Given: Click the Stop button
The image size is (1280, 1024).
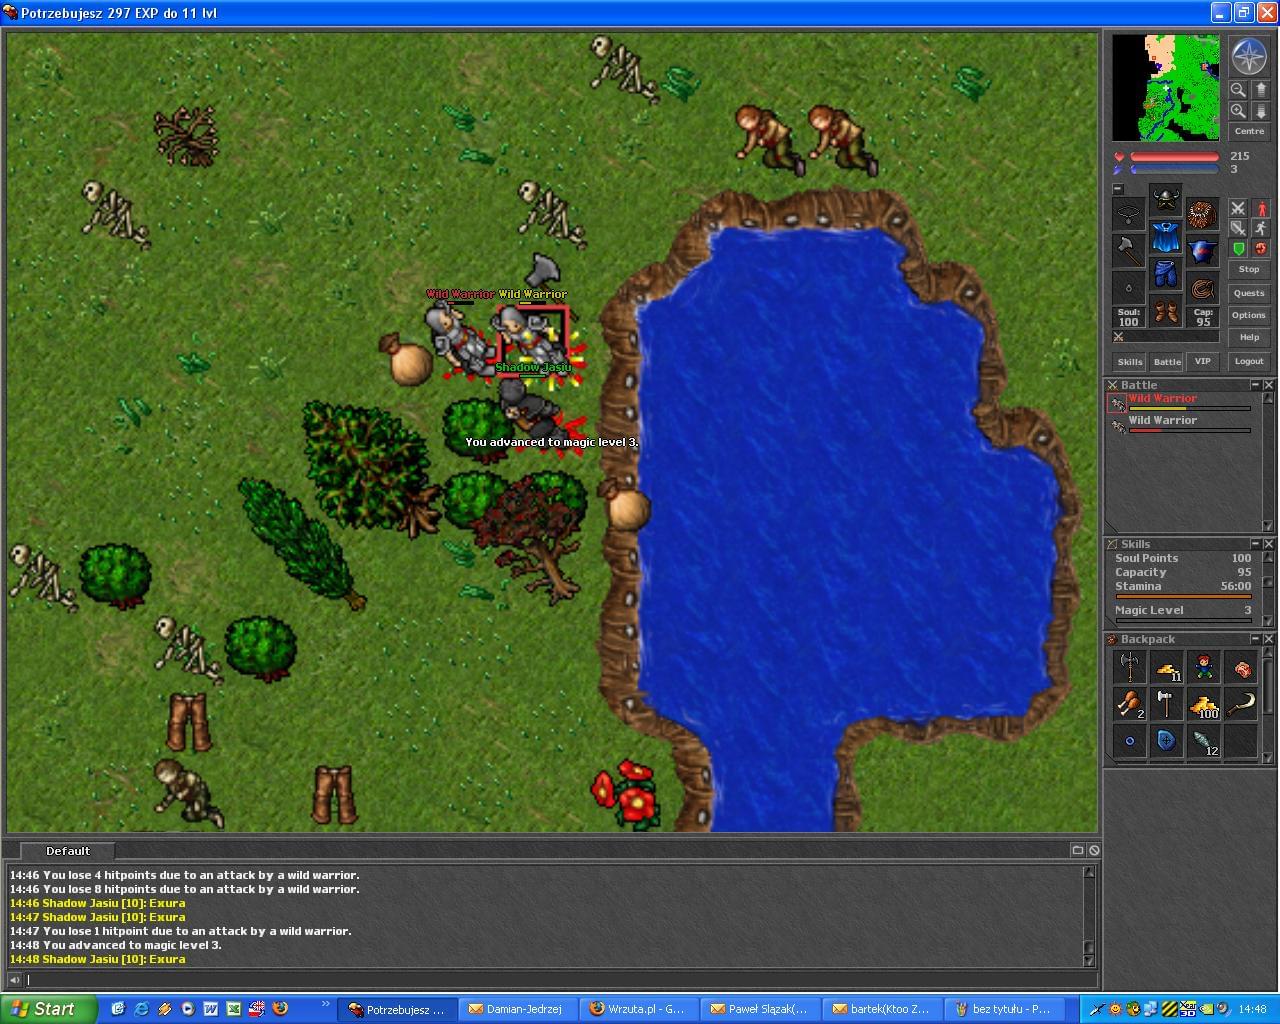Looking at the screenshot, I should click(1249, 270).
